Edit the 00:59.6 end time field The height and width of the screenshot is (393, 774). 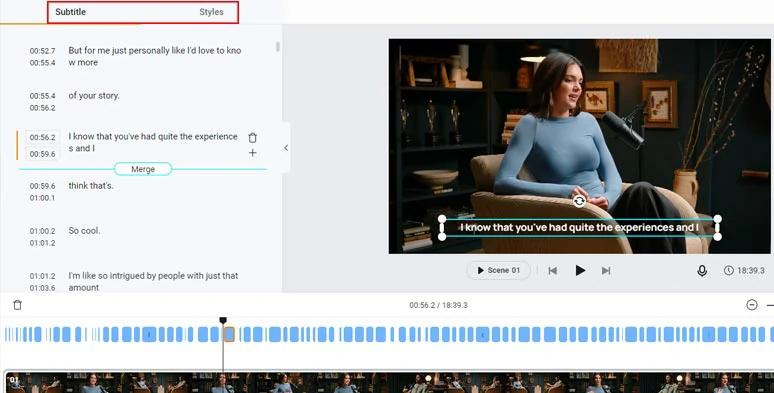coord(42,154)
